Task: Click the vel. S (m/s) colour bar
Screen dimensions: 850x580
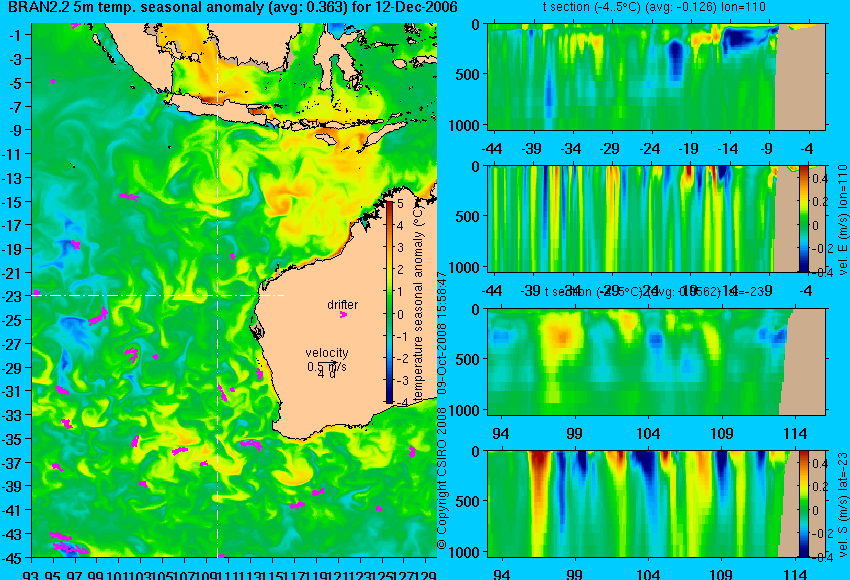Action: (803, 504)
